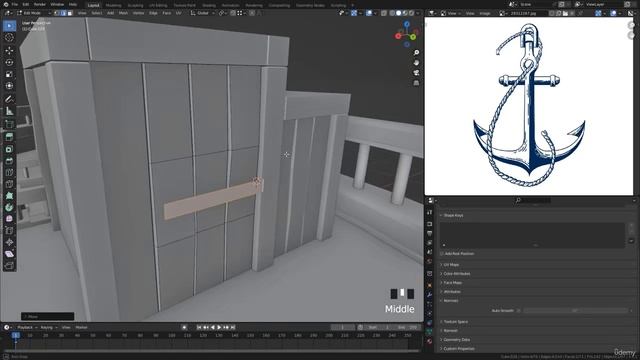Switch perspective/orthographic with grid icon
Screen dimensions: 640x360
(416, 83)
